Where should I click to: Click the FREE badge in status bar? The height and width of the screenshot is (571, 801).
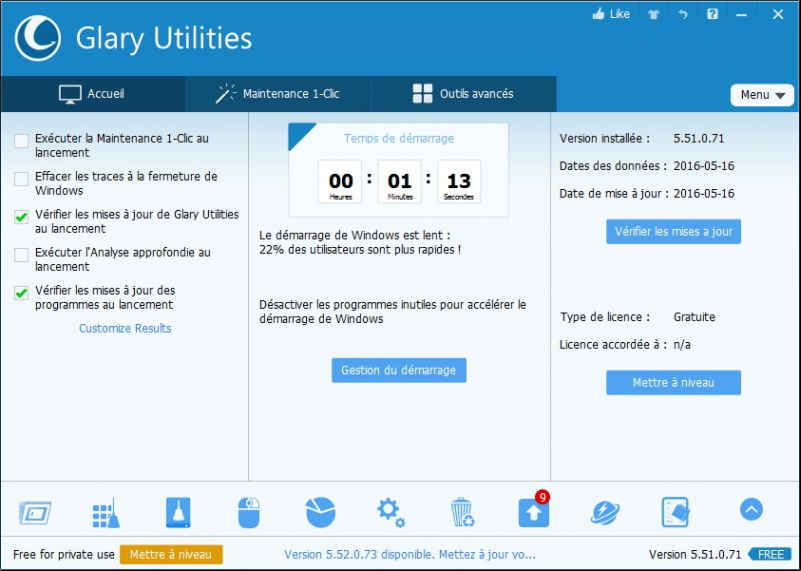coord(770,555)
